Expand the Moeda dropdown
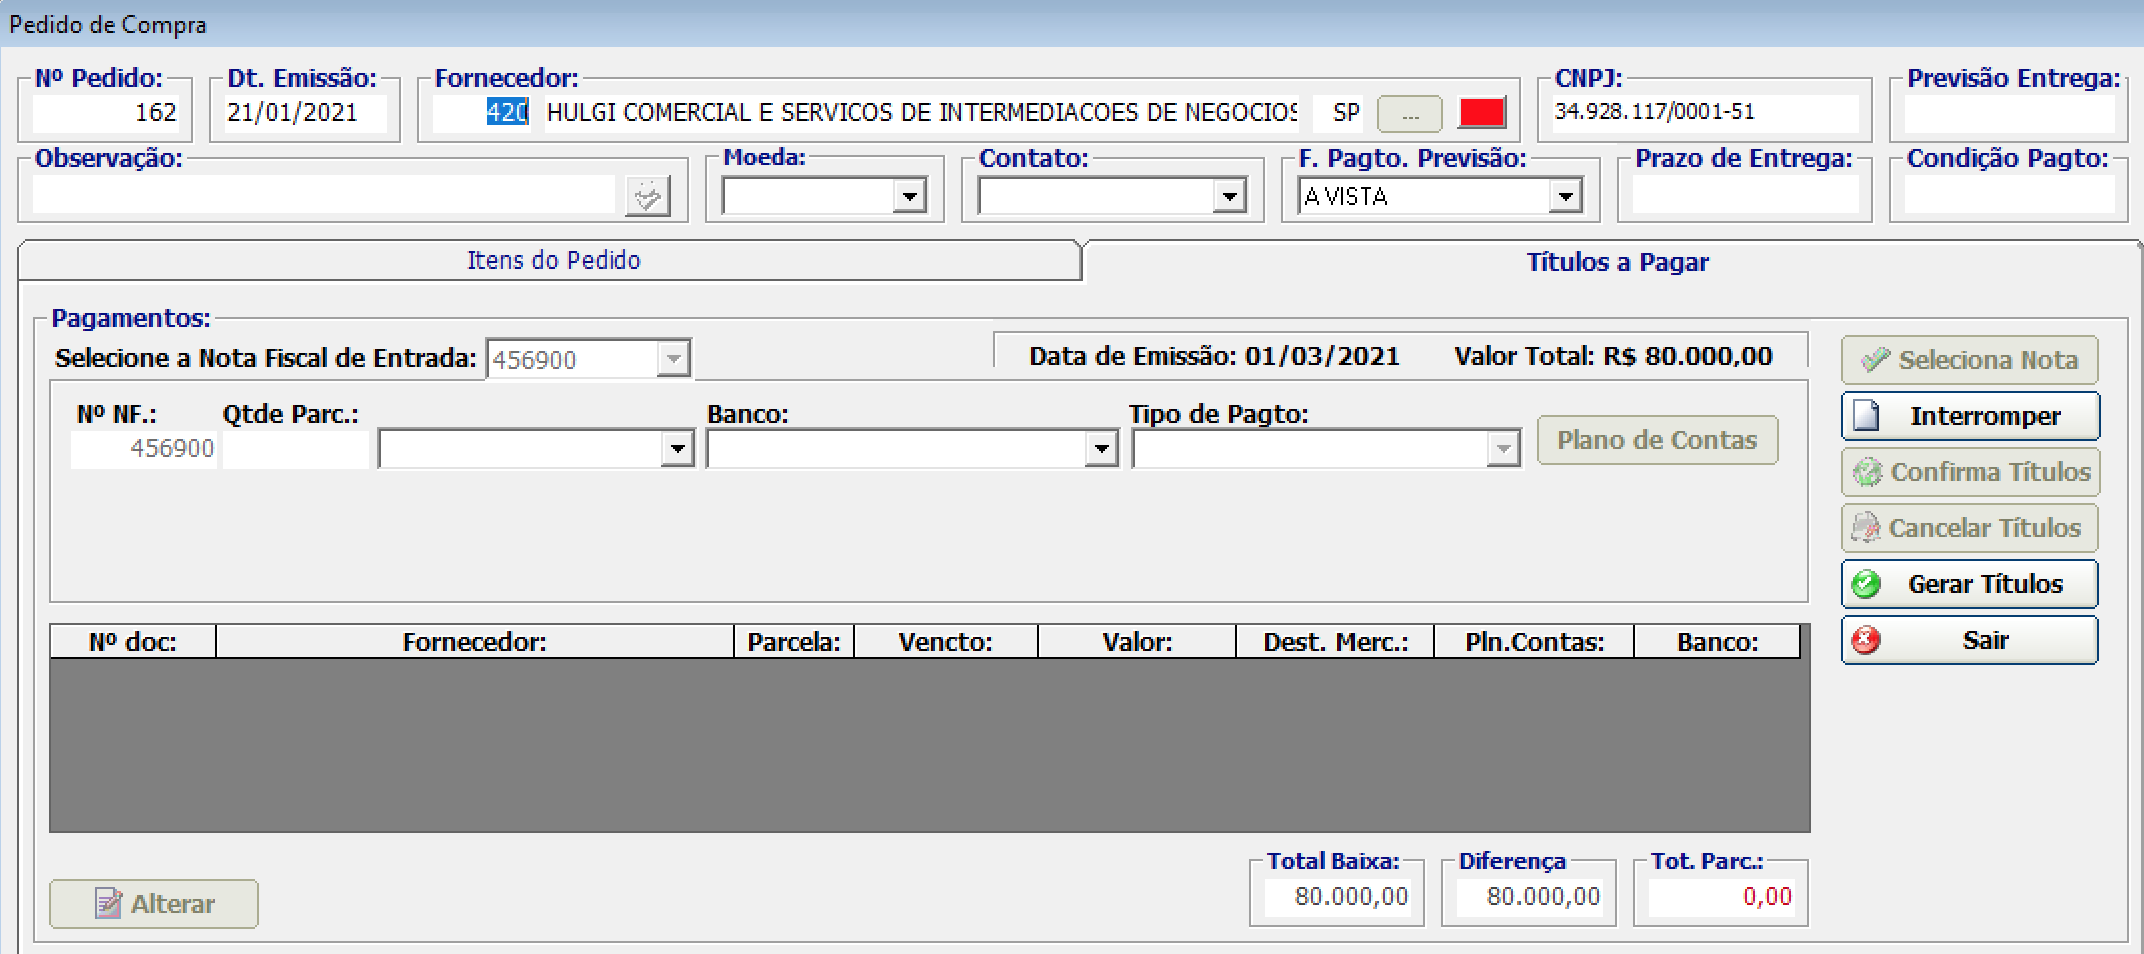The width and height of the screenshot is (2144, 954). click(x=909, y=196)
